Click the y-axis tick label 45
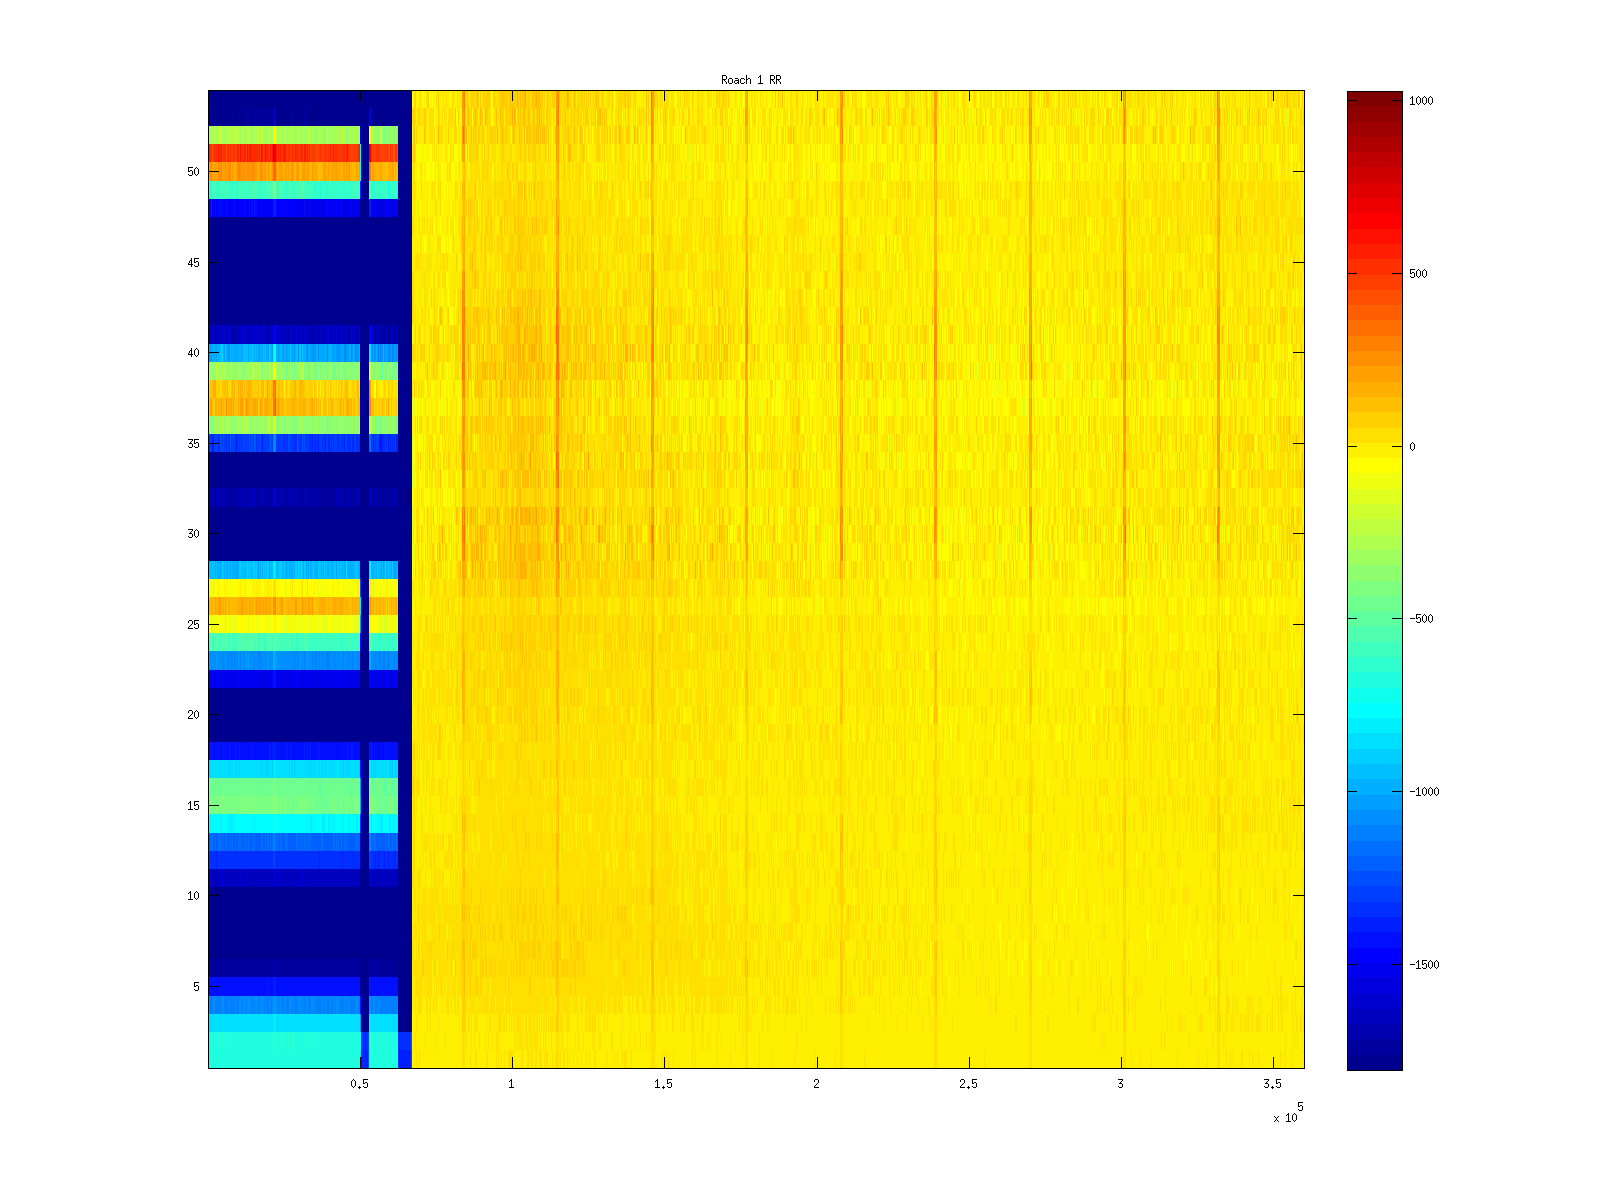 [193, 263]
